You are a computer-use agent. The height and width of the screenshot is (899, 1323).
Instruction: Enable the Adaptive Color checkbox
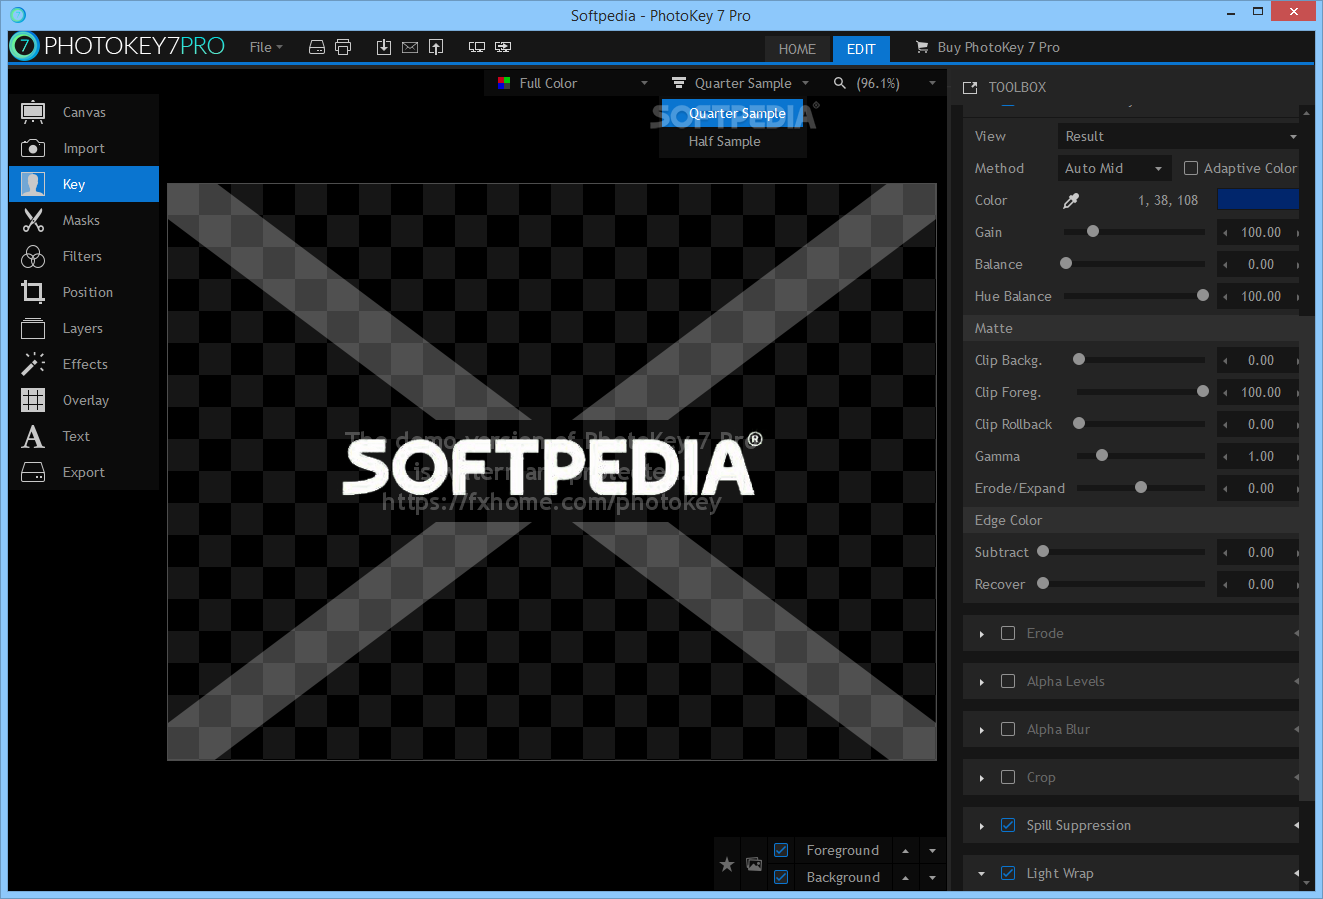point(1191,168)
